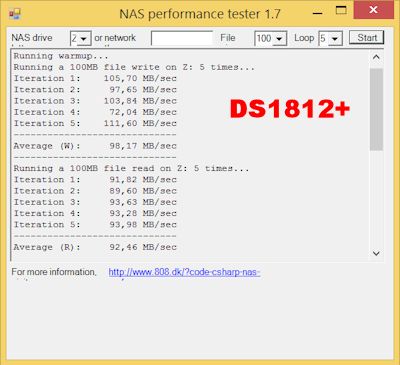400x365 pixels.
Task: Click the scroll down arrow in results
Action: (376, 254)
